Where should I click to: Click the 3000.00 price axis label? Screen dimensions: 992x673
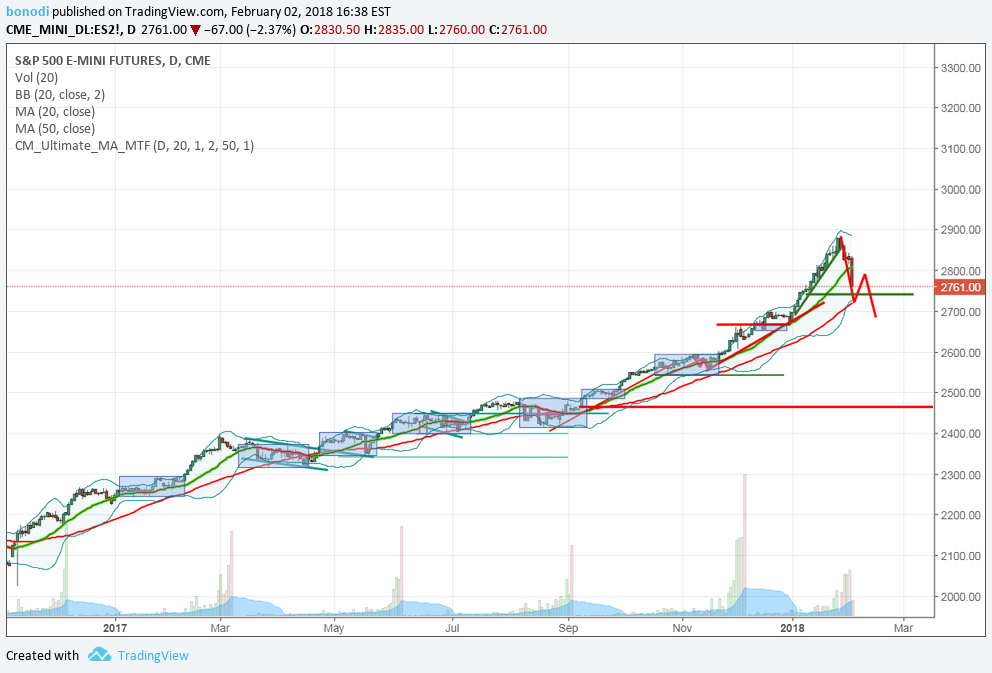coord(960,190)
